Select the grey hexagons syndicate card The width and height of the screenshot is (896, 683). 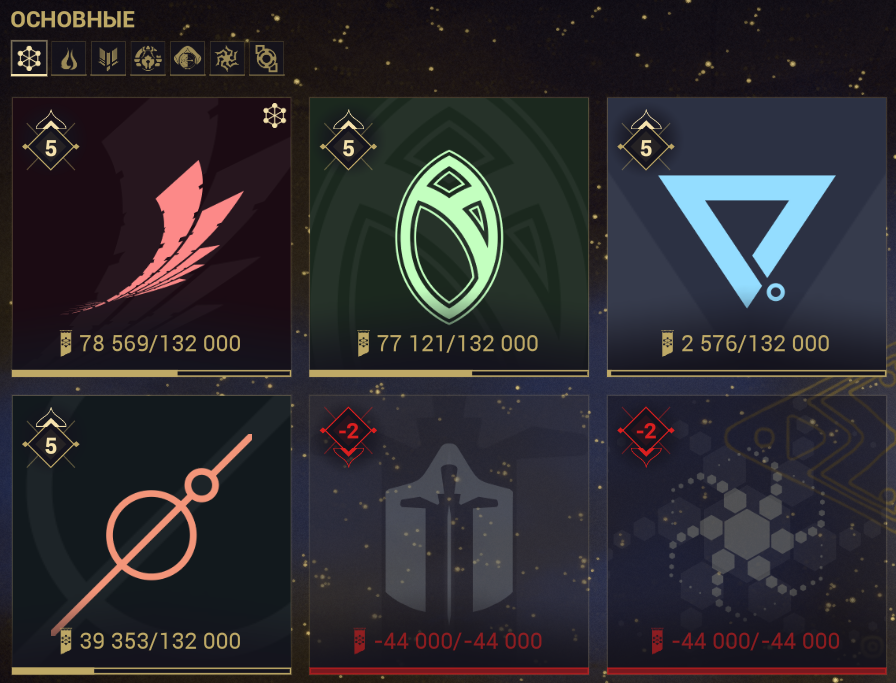pyautogui.click(x=746, y=534)
